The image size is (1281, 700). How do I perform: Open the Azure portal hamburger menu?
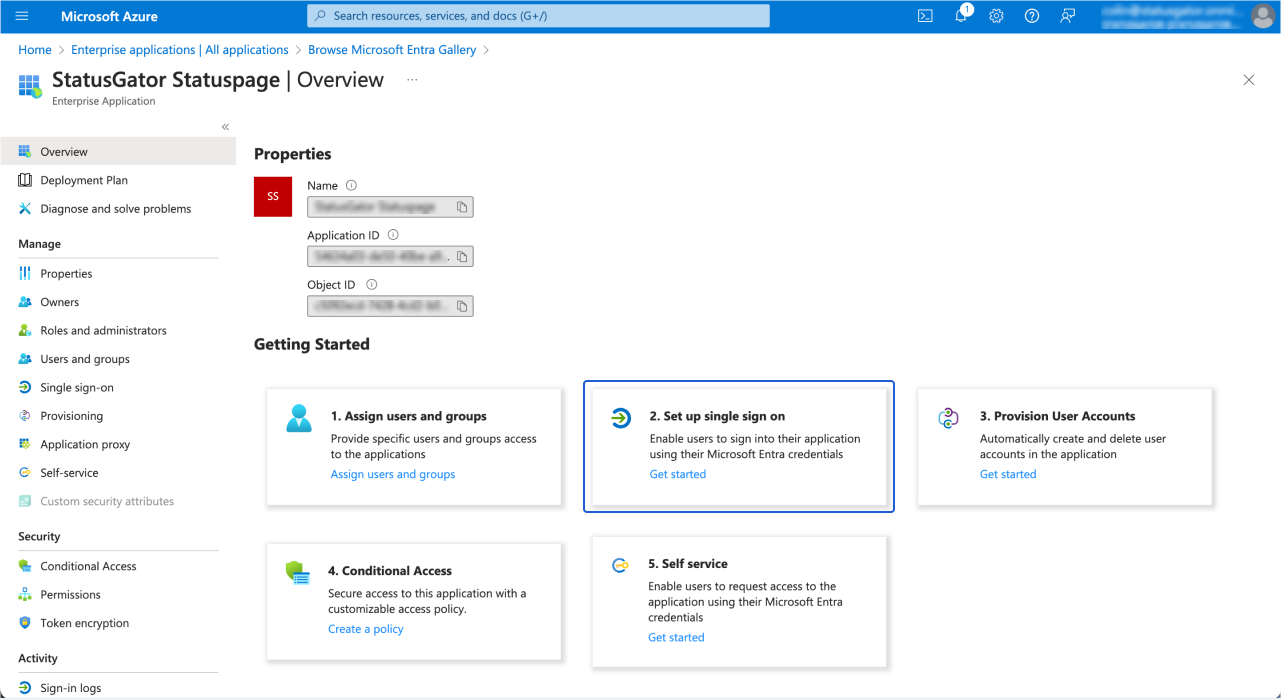pos(22,16)
